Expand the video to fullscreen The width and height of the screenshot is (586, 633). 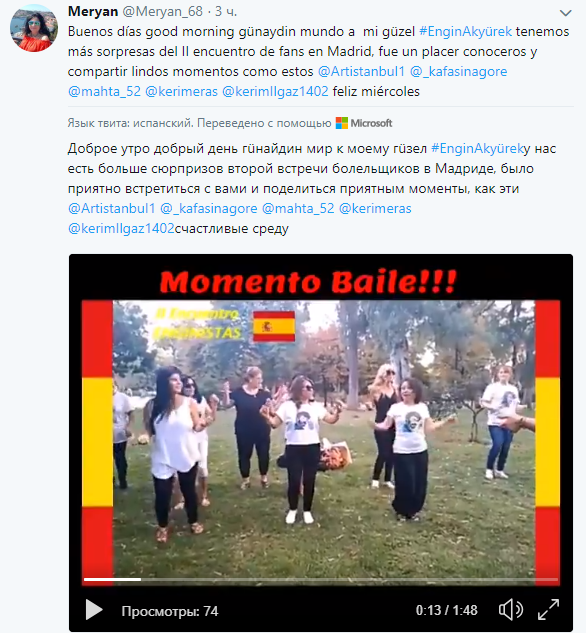point(548,610)
